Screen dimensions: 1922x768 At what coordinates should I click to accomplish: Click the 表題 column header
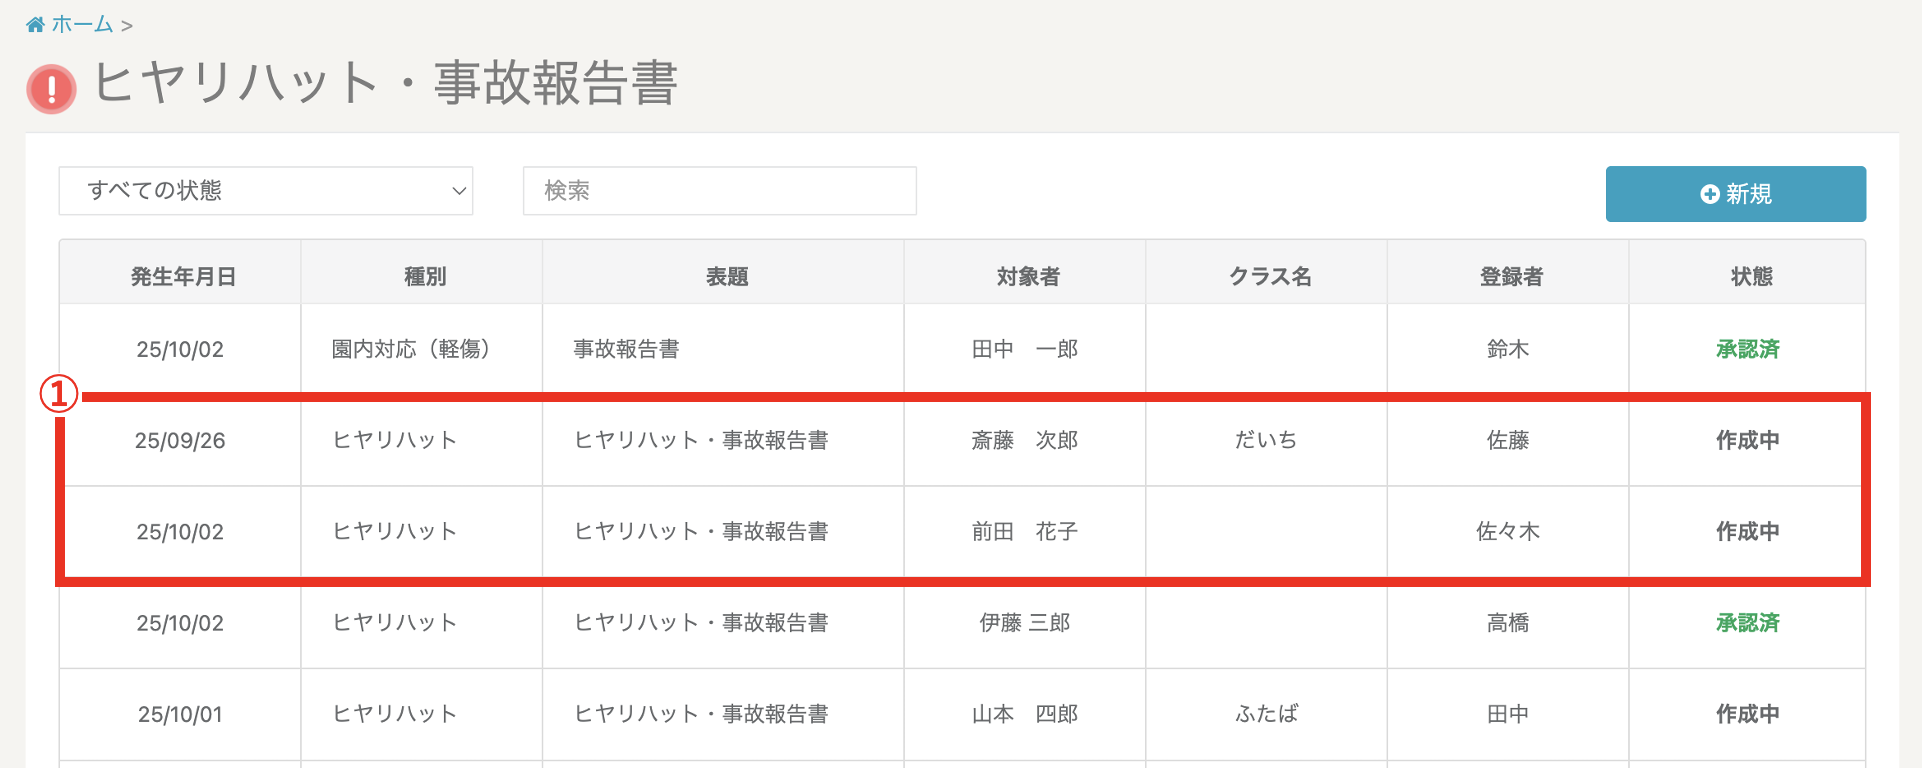pos(726,277)
